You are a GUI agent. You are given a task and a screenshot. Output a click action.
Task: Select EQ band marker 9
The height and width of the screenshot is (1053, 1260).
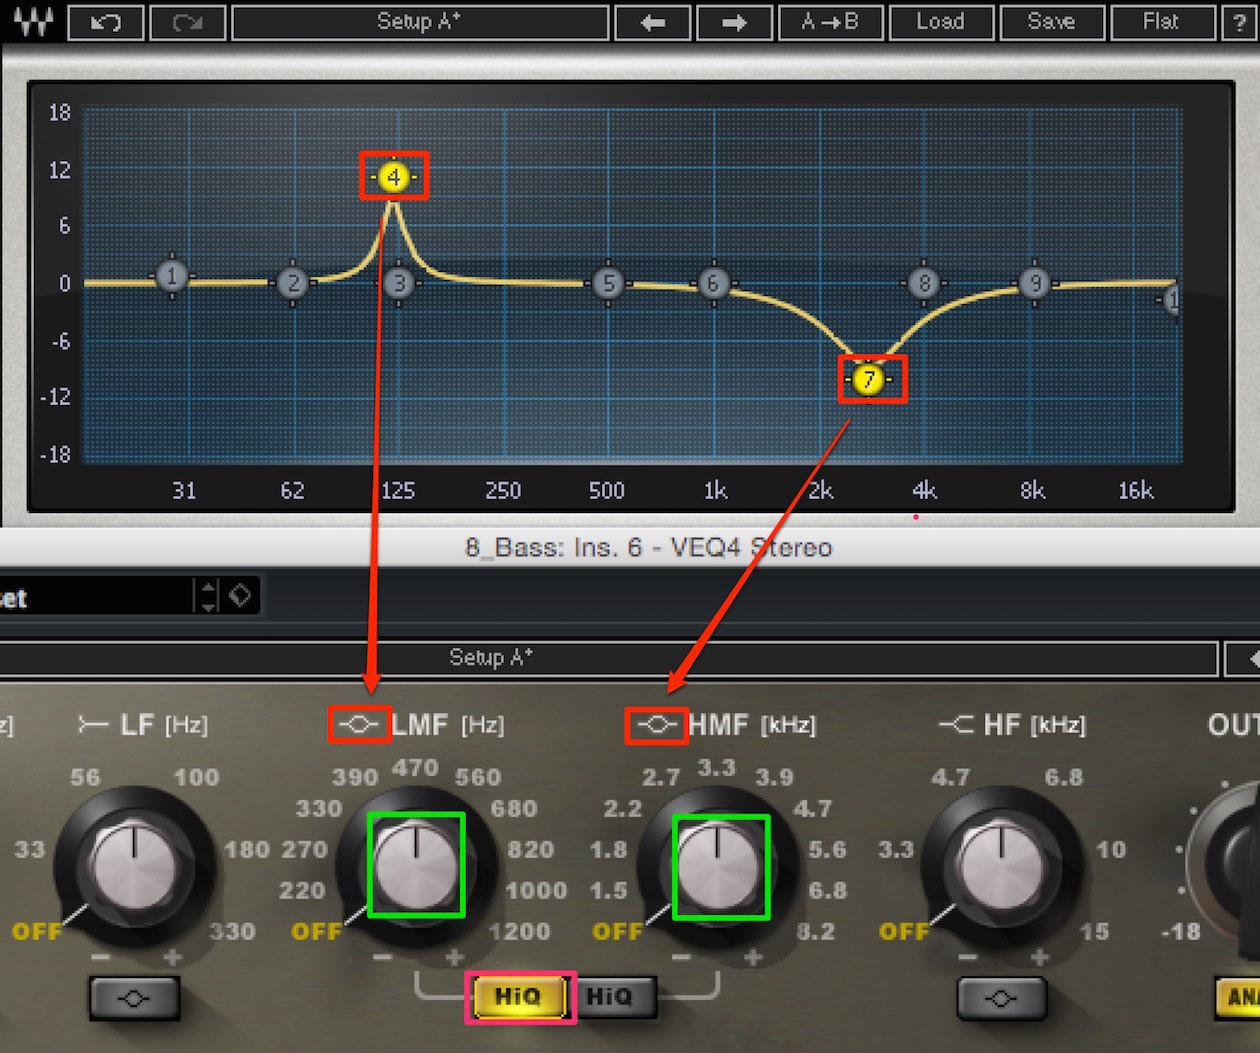pyautogui.click(x=1036, y=283)
